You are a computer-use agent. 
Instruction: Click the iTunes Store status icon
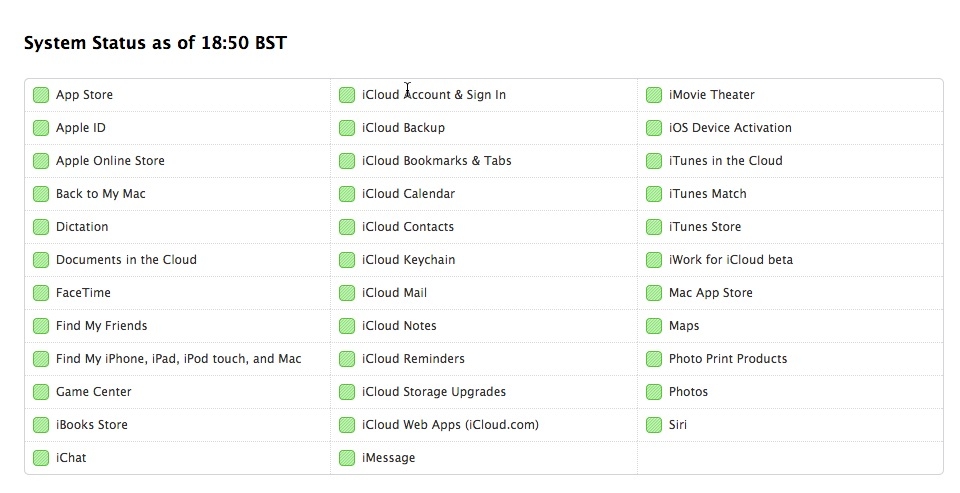click(x=654, y=227)
